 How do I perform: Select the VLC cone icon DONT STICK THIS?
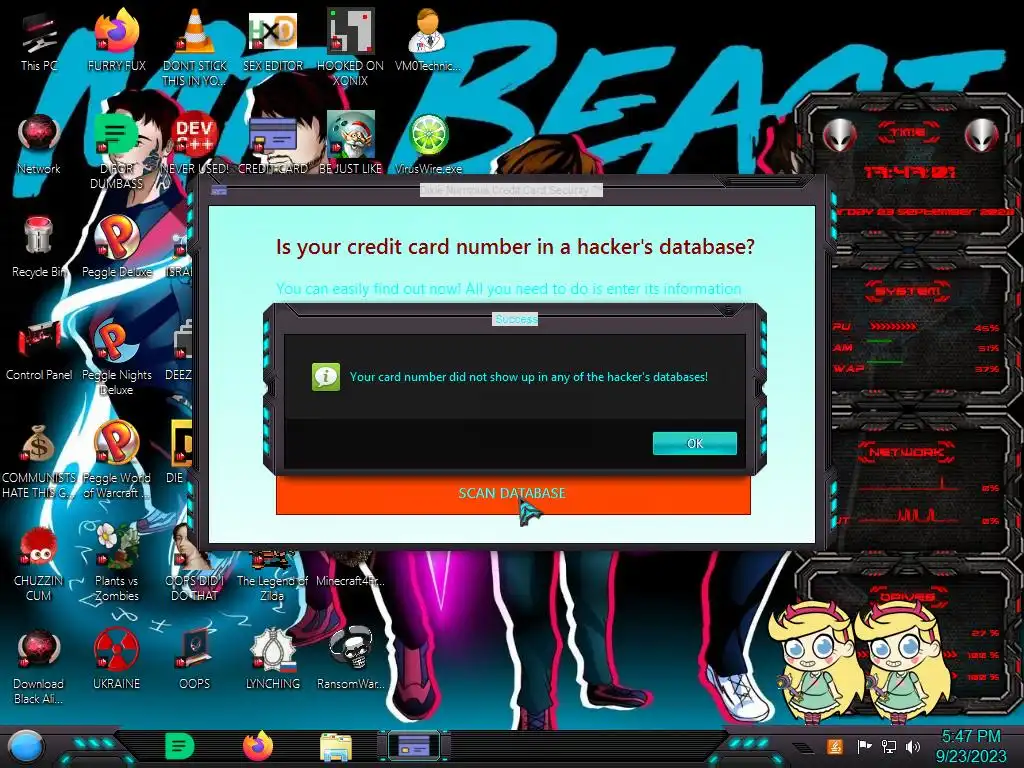click(195, 49)
